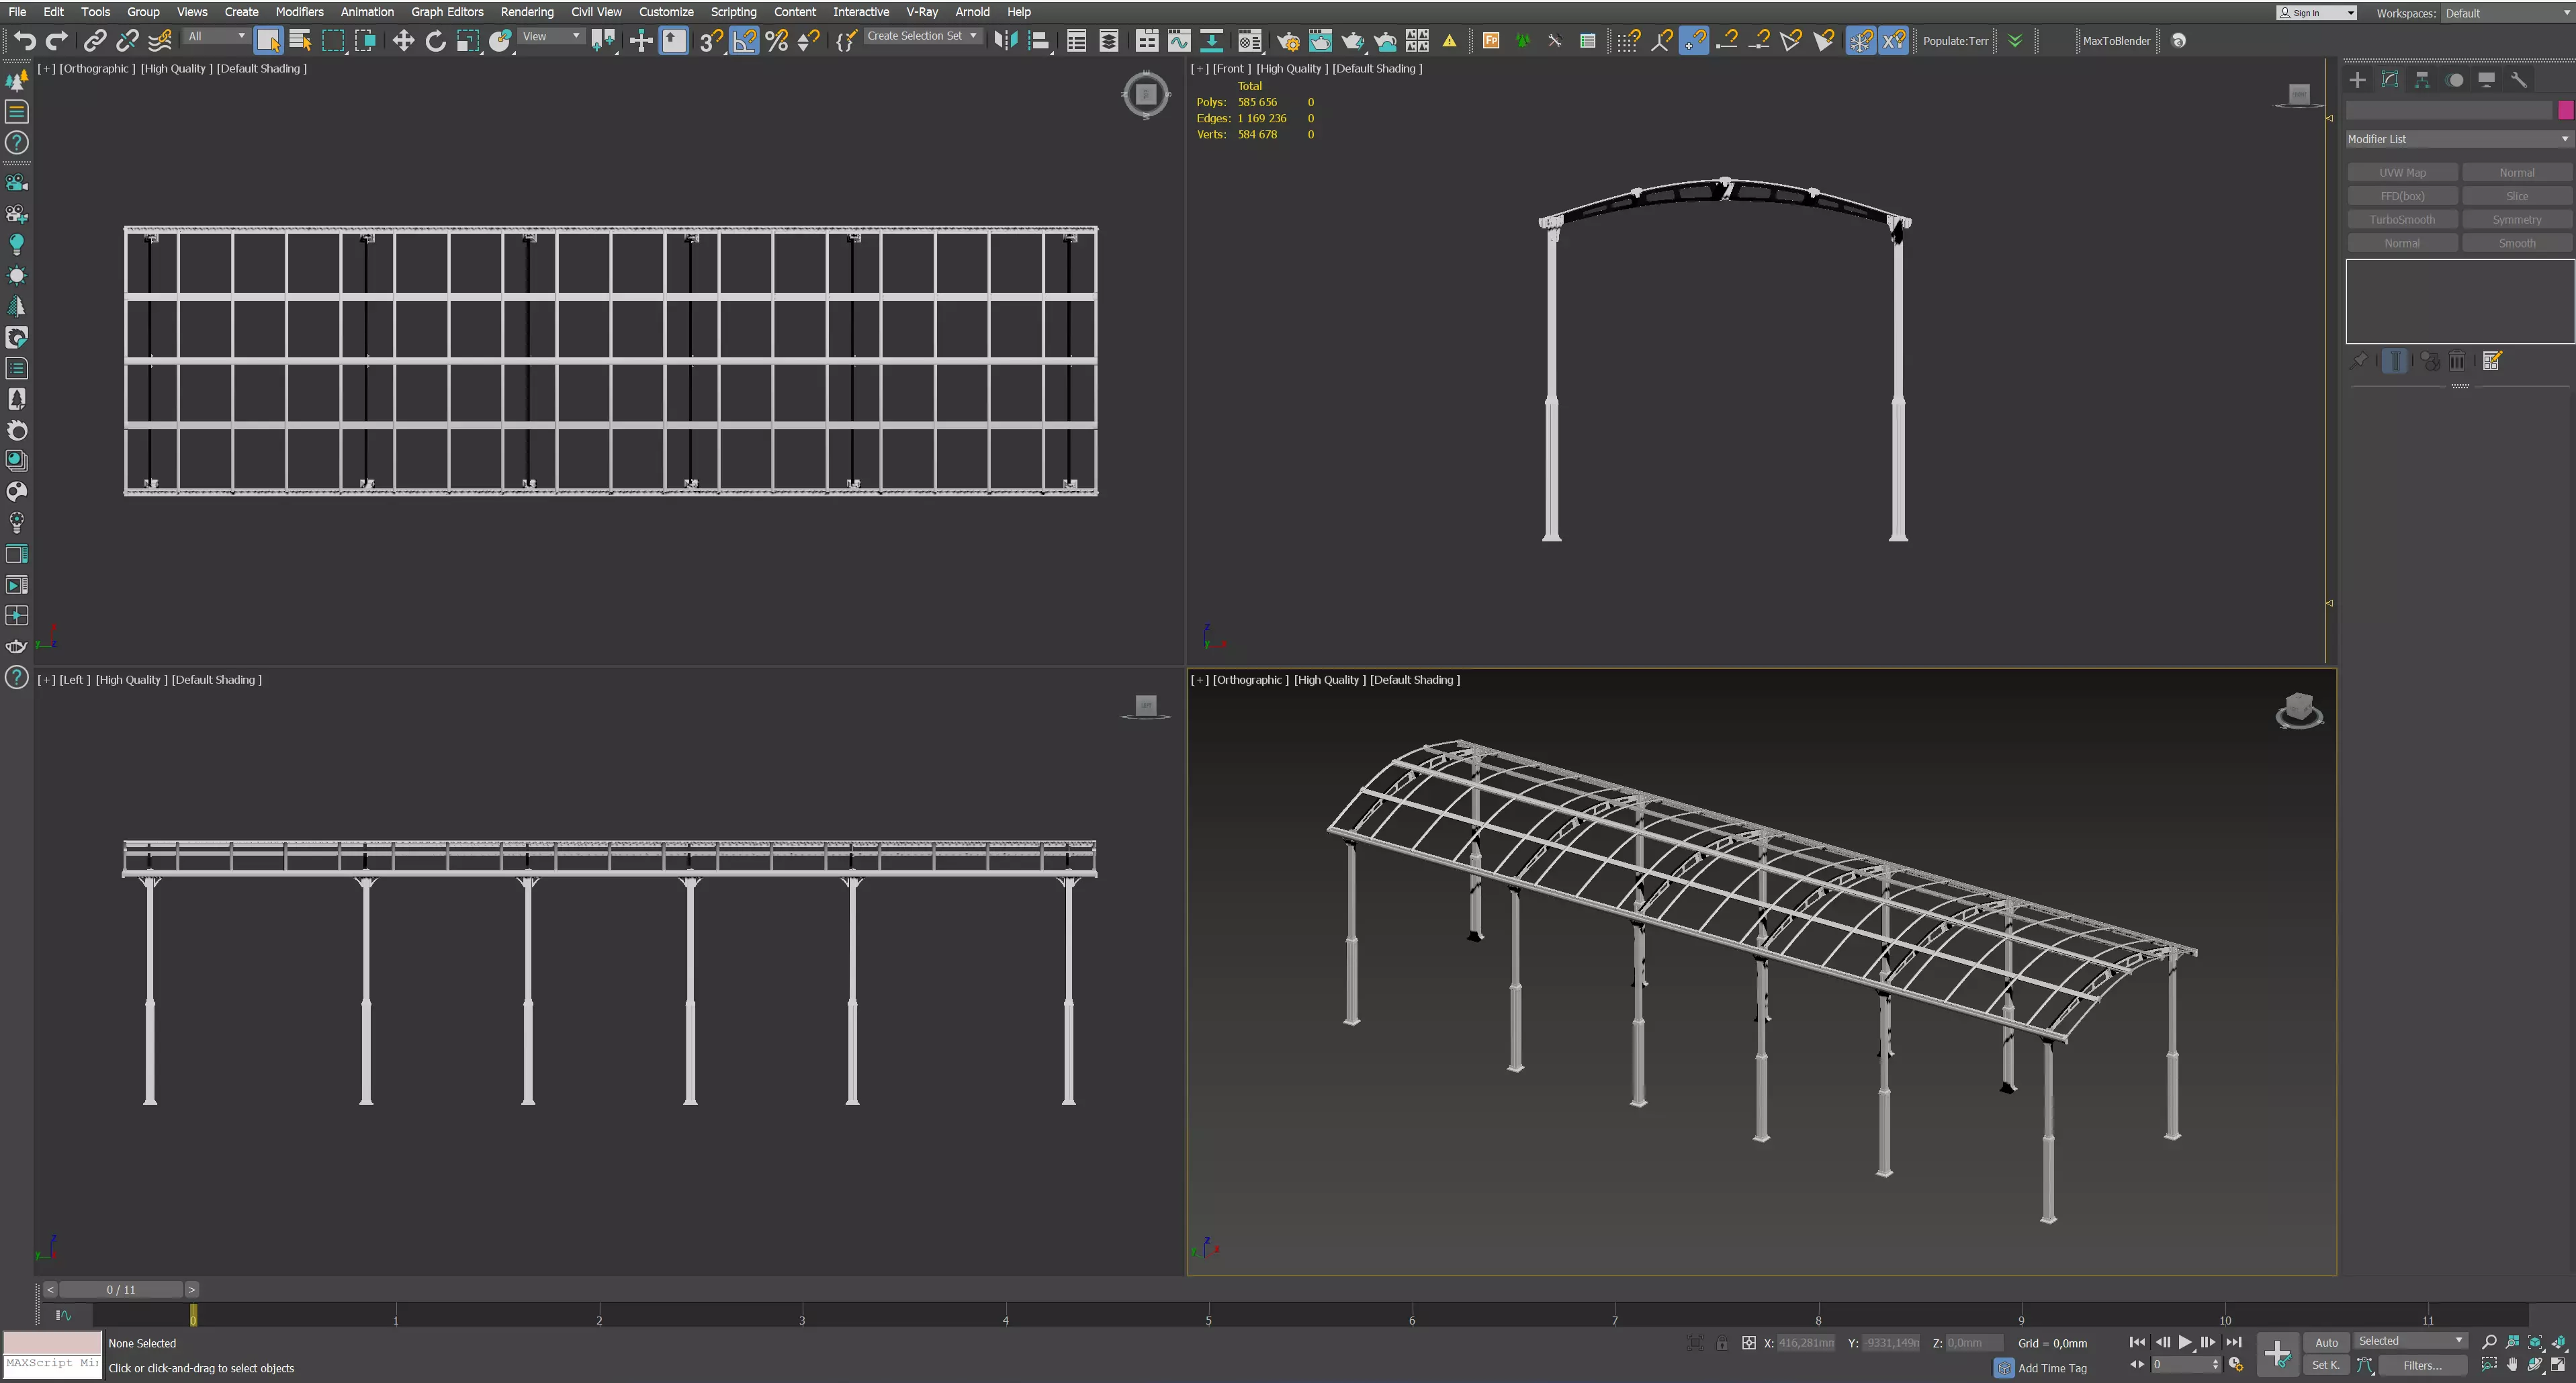Open Render Setup teapot with gear
Image resolution: width=2576 pixels, height=1383 pixels.
[1288, 40]
